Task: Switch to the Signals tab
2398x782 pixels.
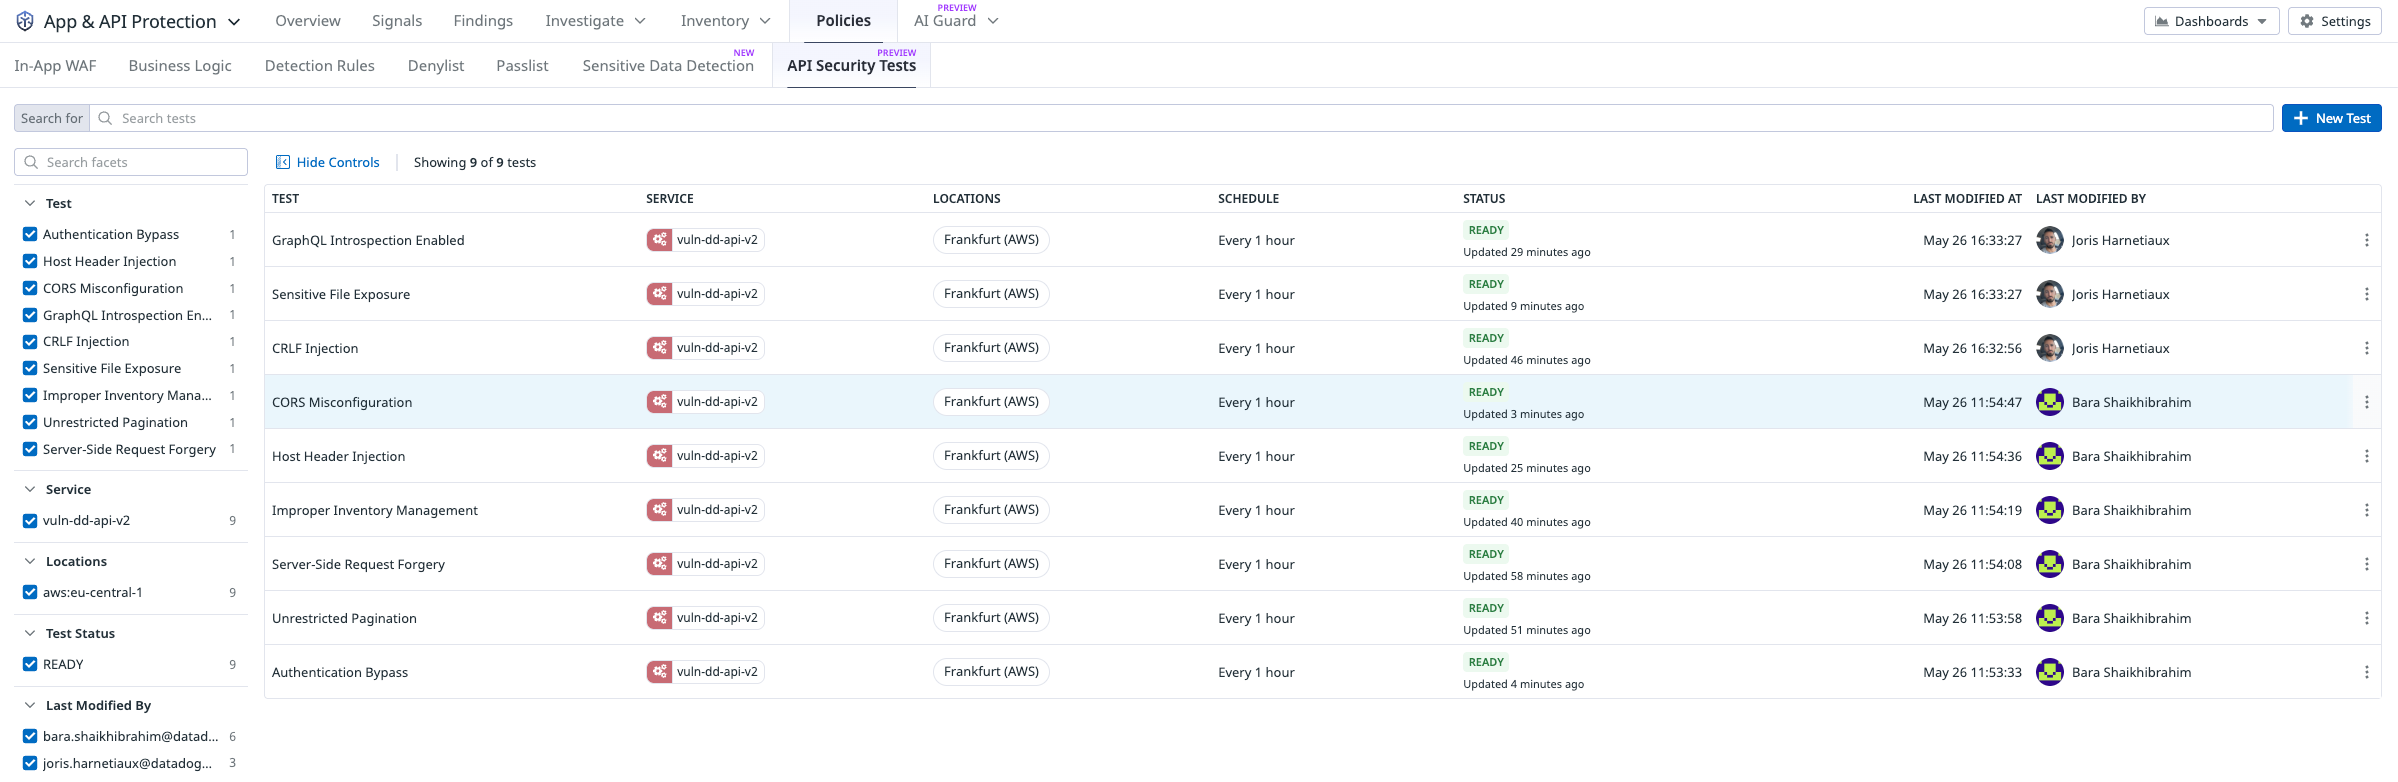Action: point(397,21)
